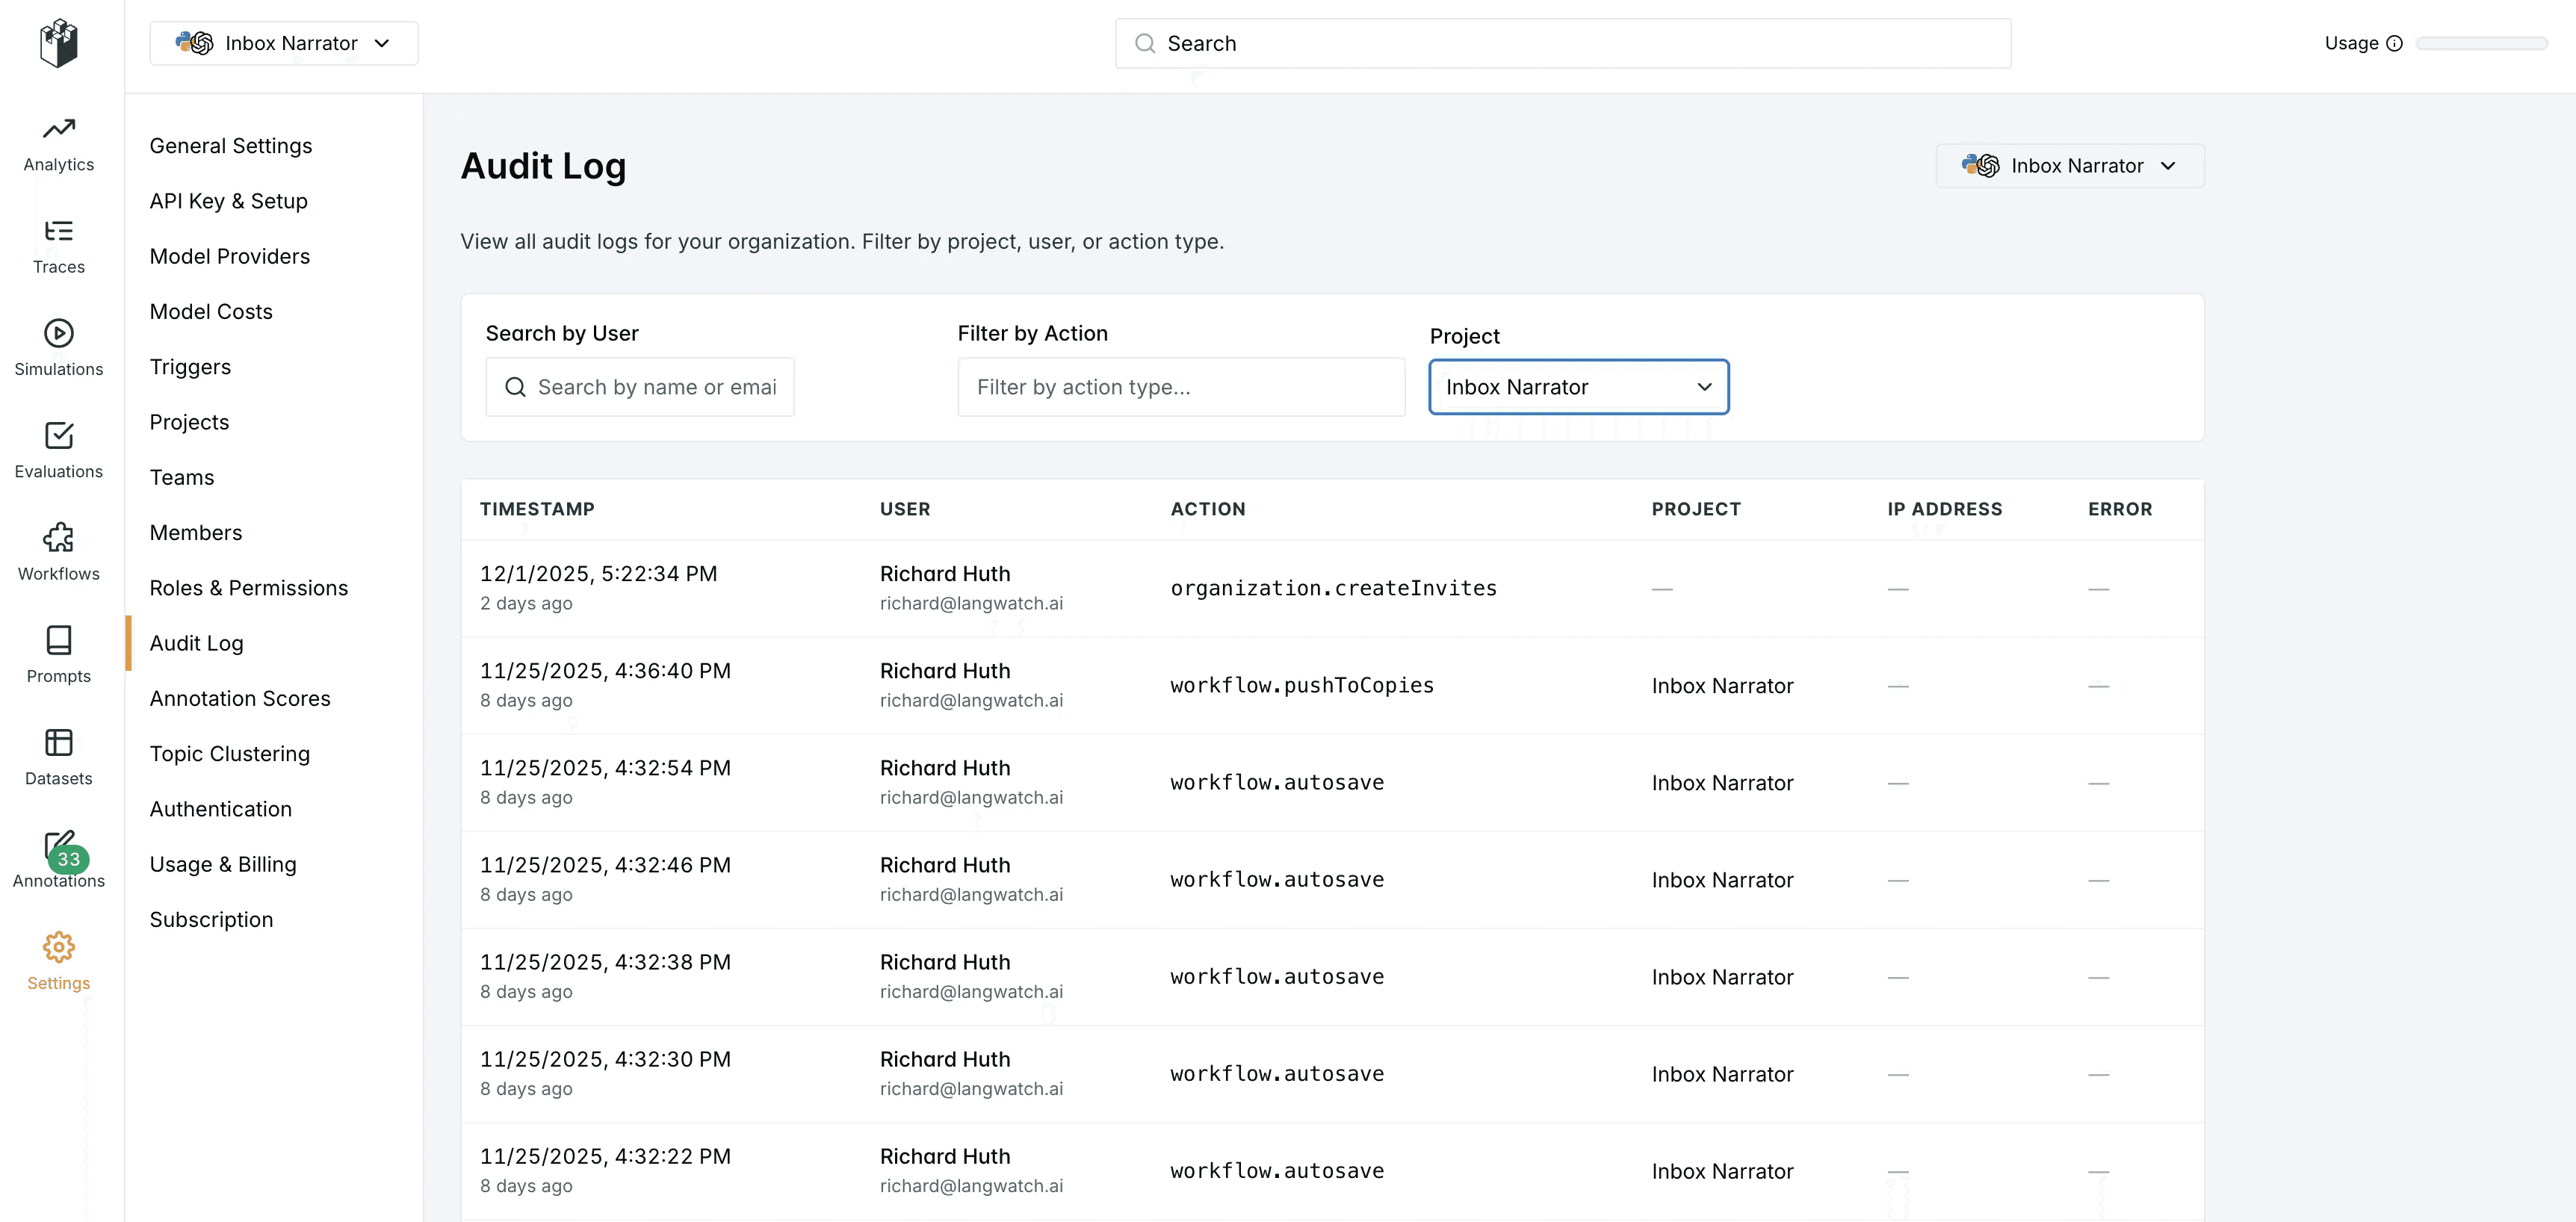2576x1222 pixels.
Task: Open the Datasets table icon
Action: [x=58, y=743]
